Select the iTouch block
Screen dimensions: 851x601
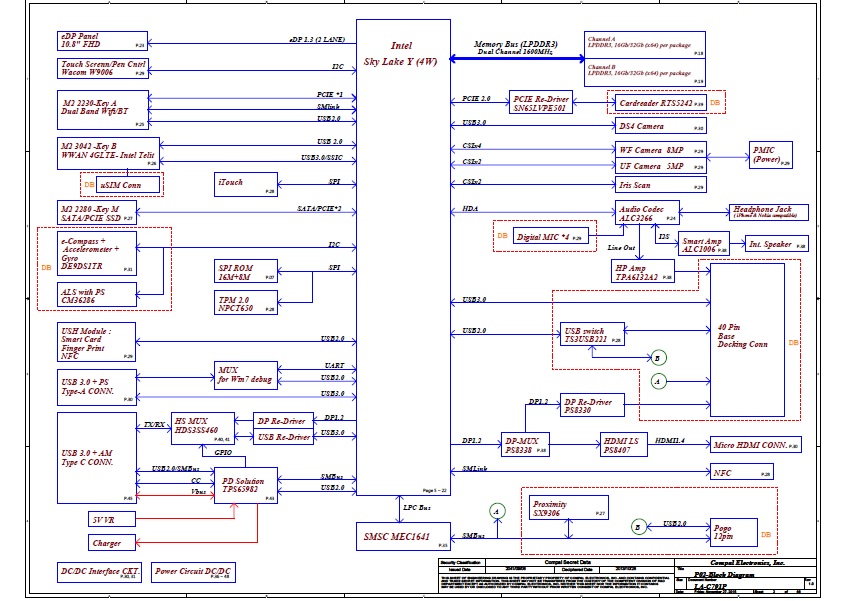click(246, 184)
